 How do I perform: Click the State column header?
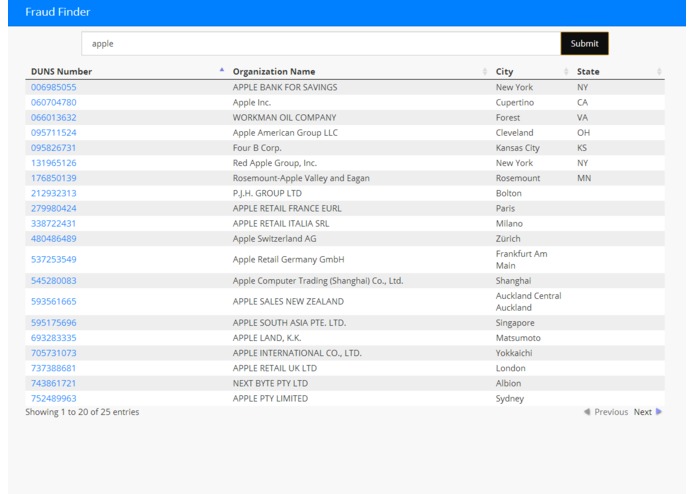[x=588, y=71]
